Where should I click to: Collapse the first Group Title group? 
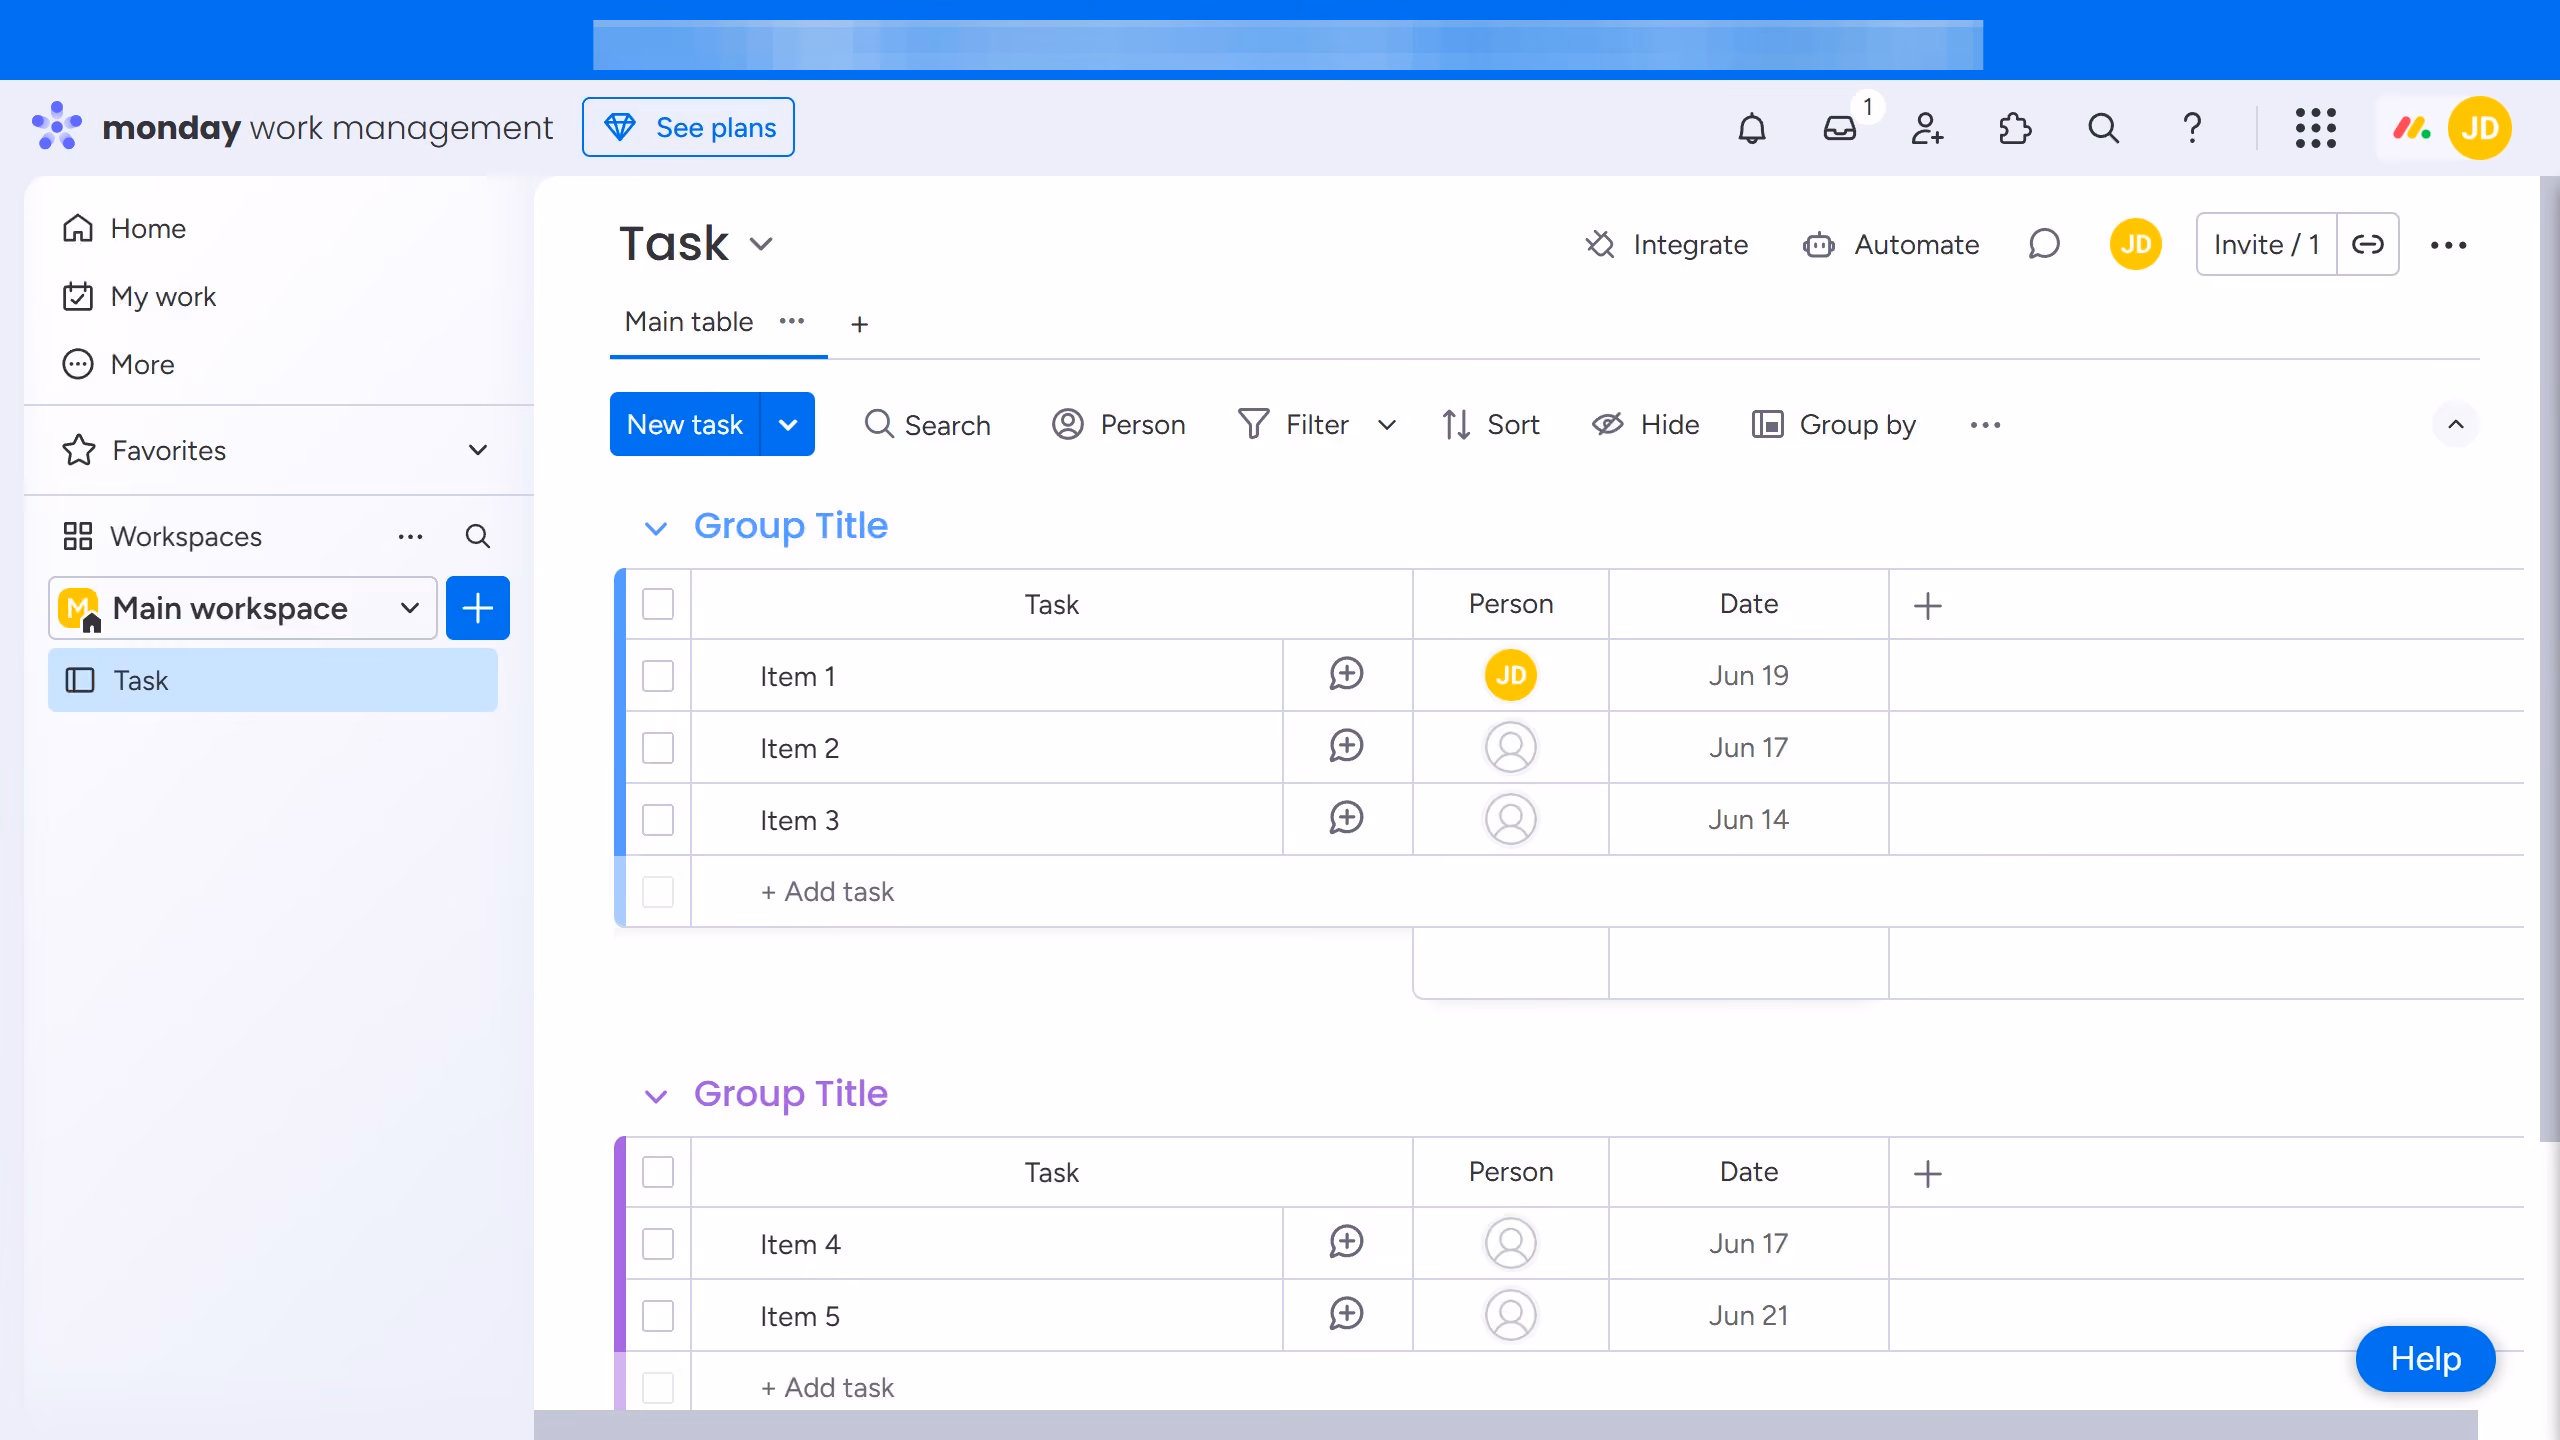[x=655, y=528]
